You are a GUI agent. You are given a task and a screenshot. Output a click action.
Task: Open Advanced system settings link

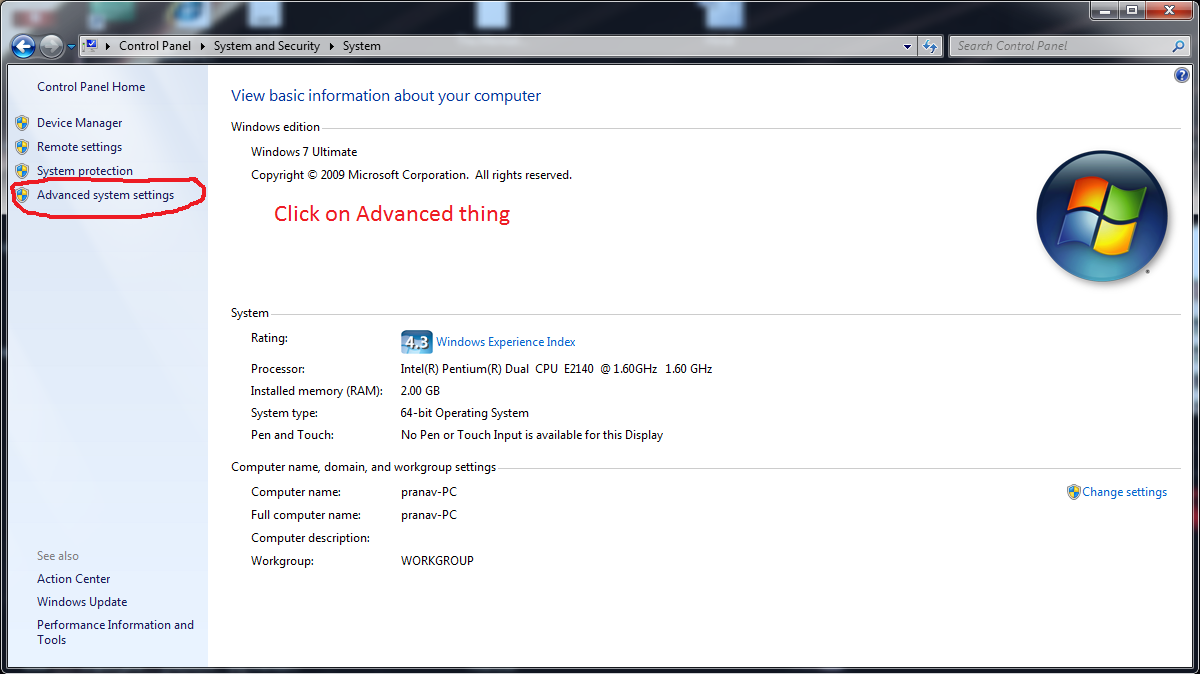coord(105,195)
